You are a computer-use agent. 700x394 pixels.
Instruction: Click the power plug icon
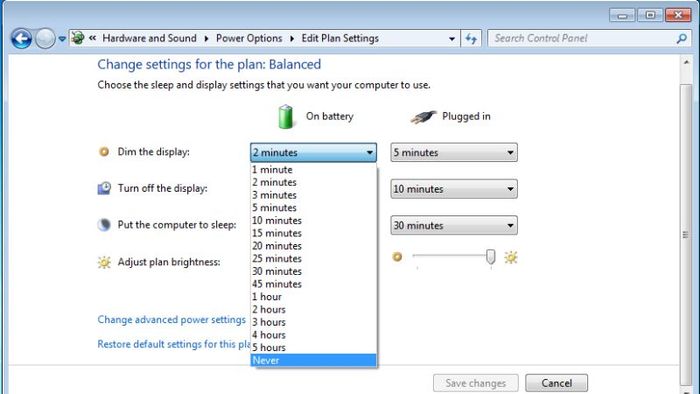pyautogui.click(x=423, y=117)
